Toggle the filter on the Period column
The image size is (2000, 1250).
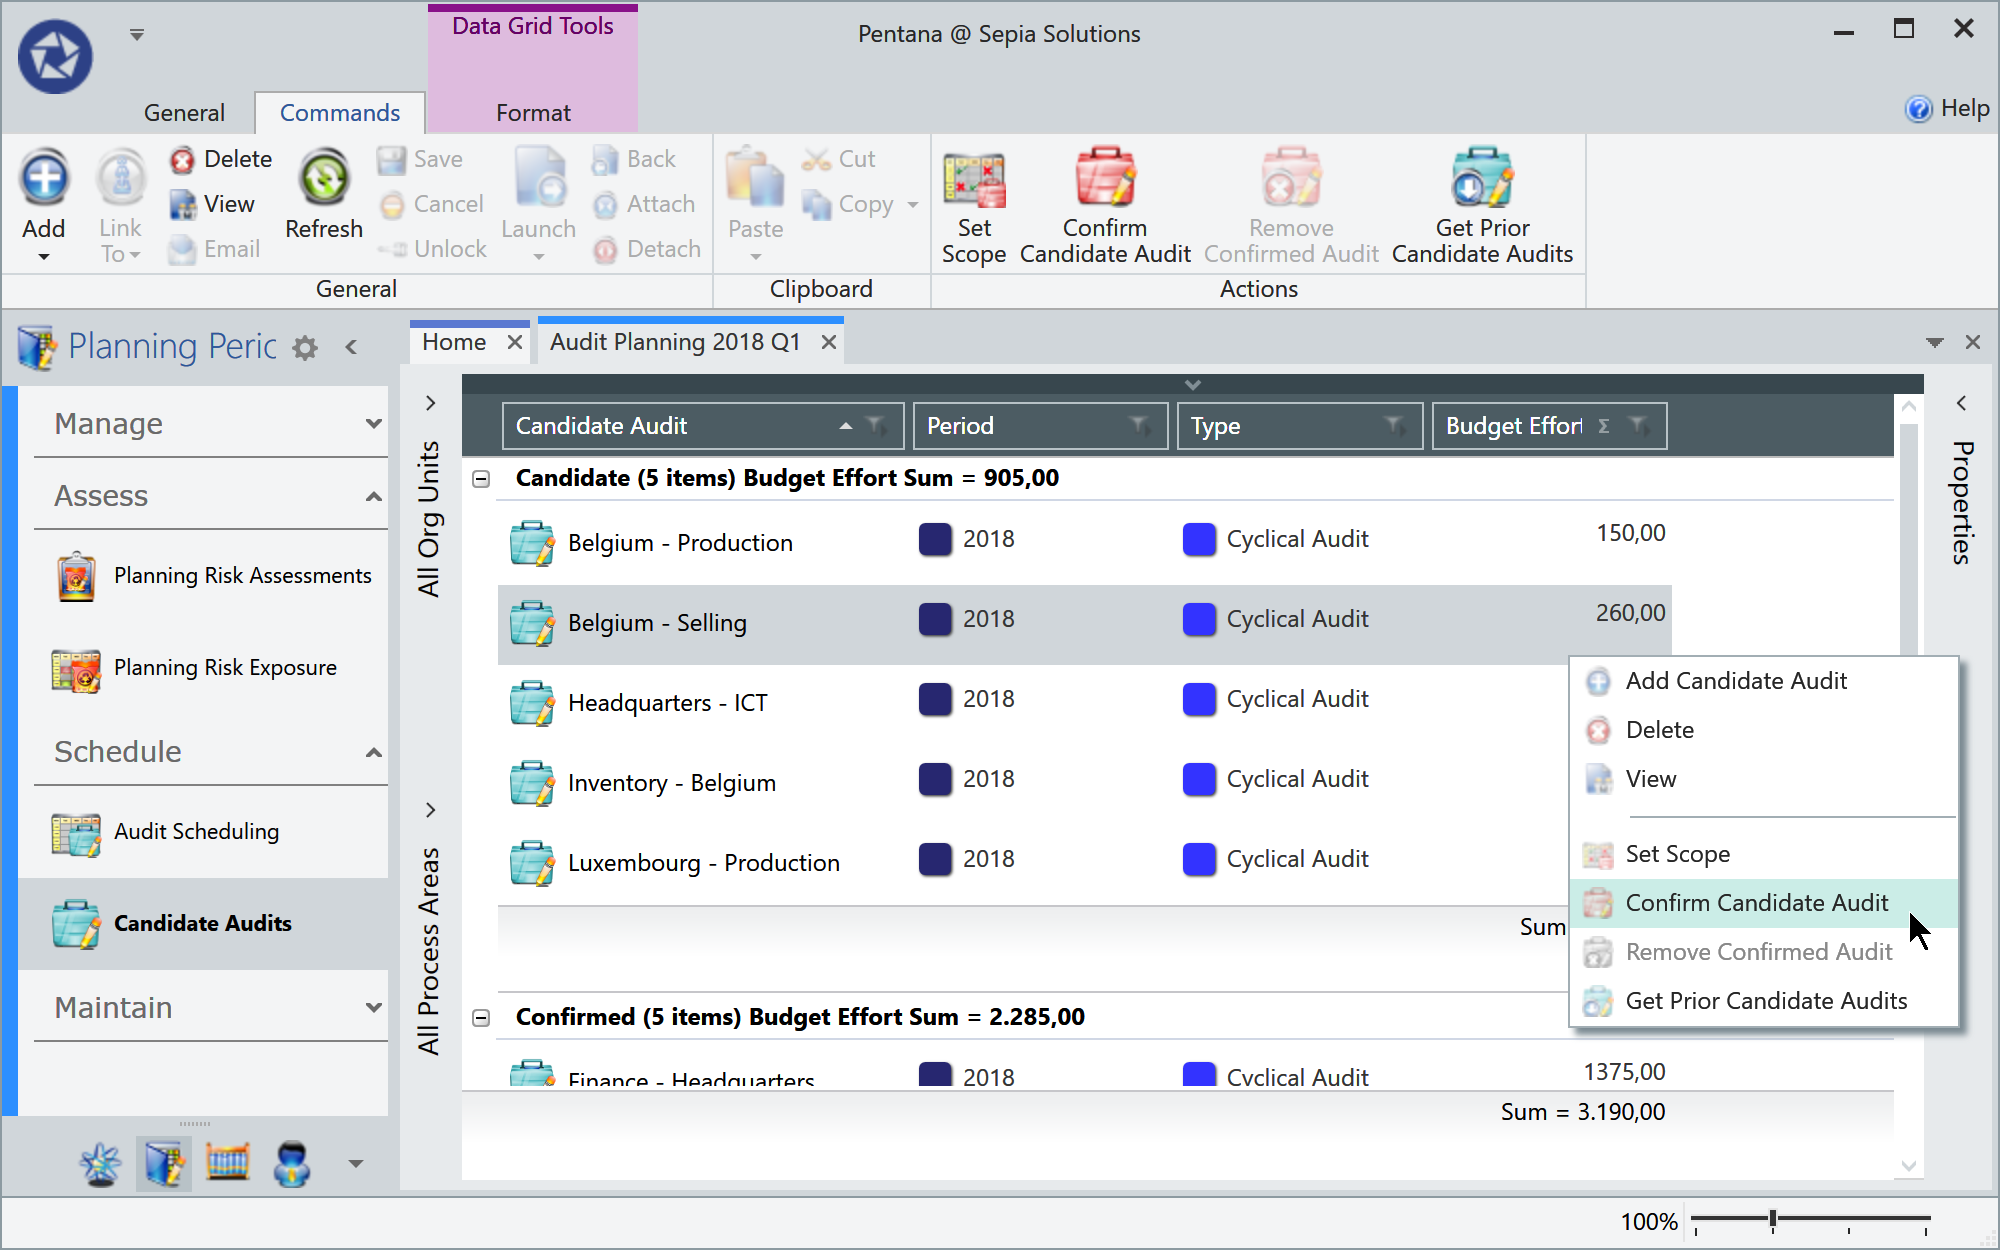pyautogui.click(x=1139, y=426)
